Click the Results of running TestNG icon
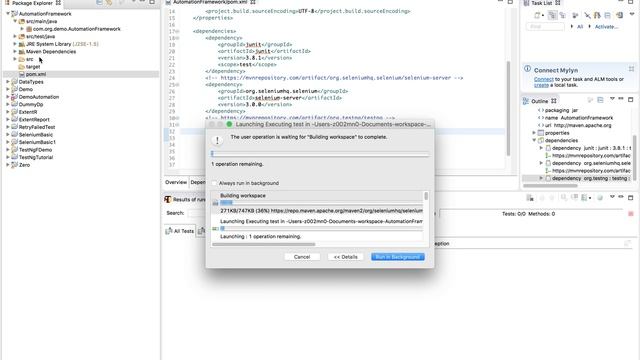The height and width of the screenshot is (360, 640). [x=167, y=199]
